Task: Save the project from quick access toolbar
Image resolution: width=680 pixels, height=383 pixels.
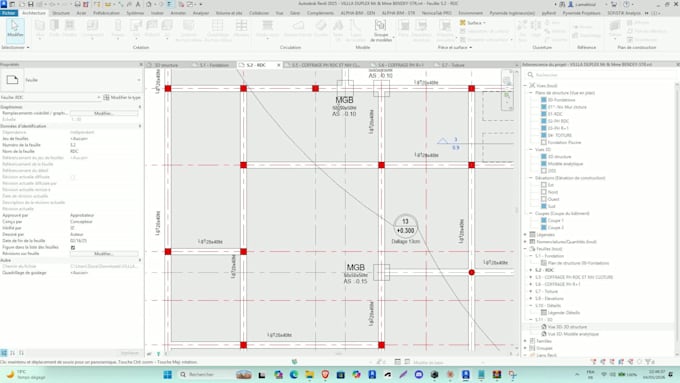Action: [30, 4]
